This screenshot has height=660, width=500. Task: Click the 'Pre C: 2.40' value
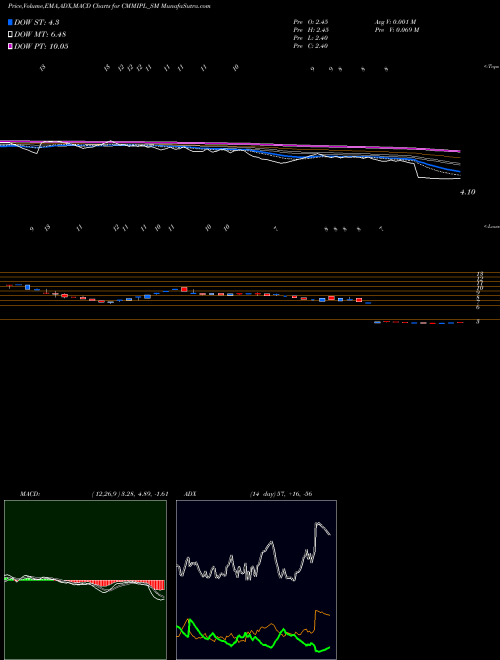(311, 46)
